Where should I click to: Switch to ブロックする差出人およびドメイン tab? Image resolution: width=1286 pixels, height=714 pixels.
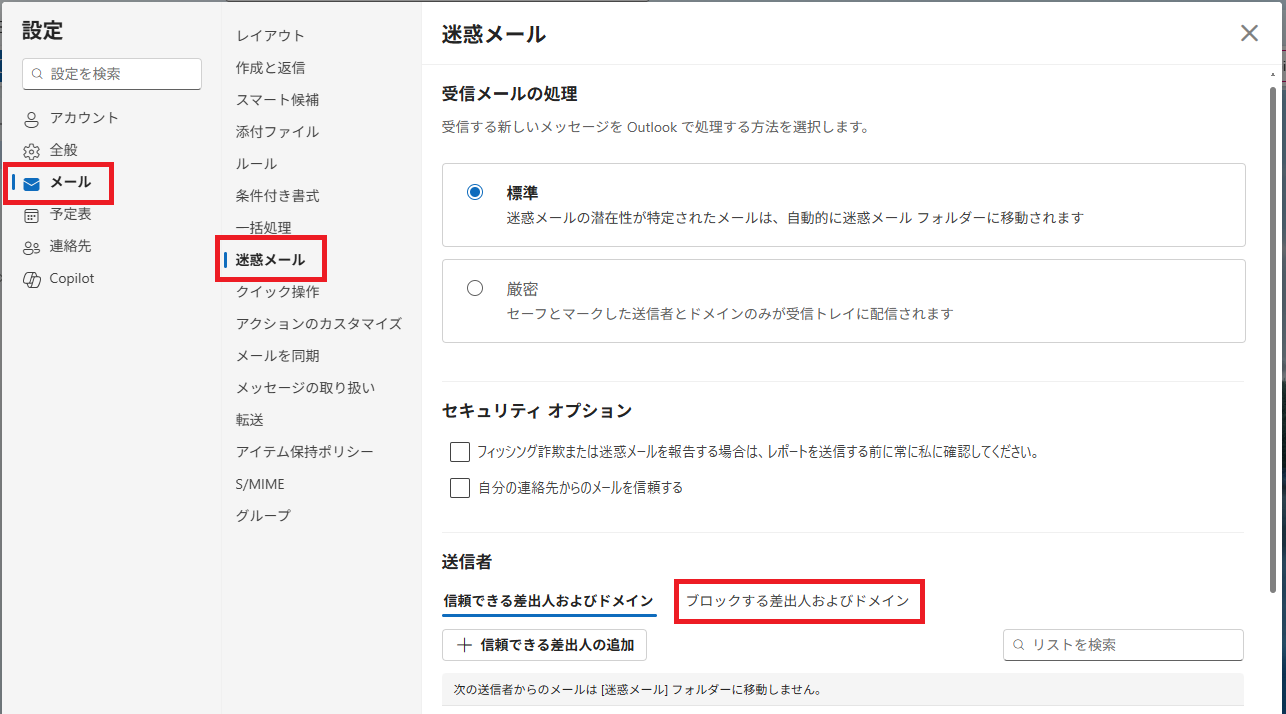[x=797, y=601]
